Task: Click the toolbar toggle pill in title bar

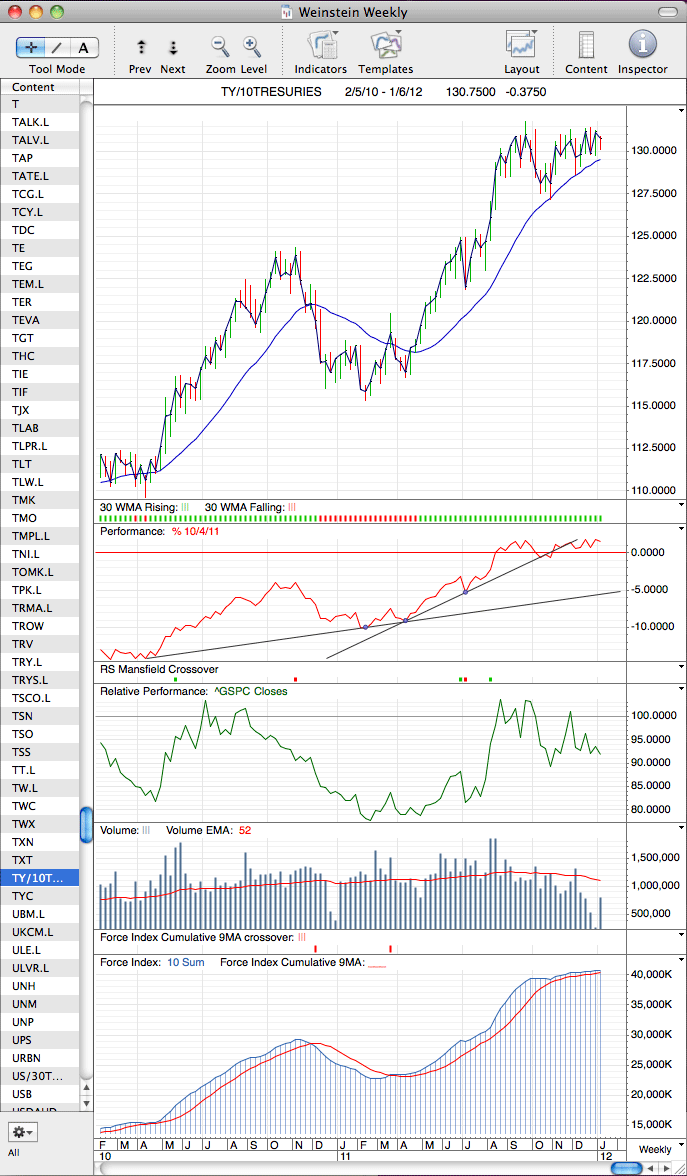Action: 667,11
